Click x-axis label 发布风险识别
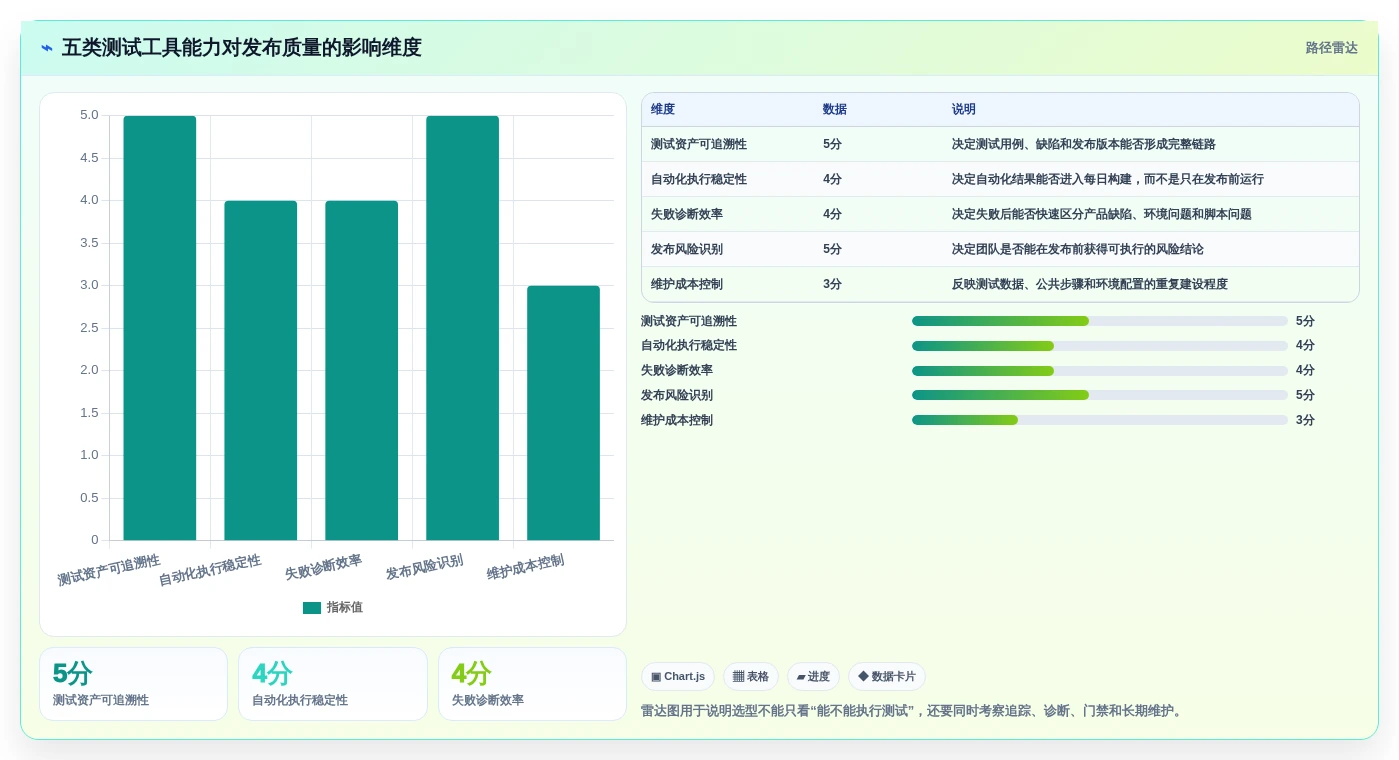The image size is (1399, 760). pyautogui.click(x=425, y=567)
